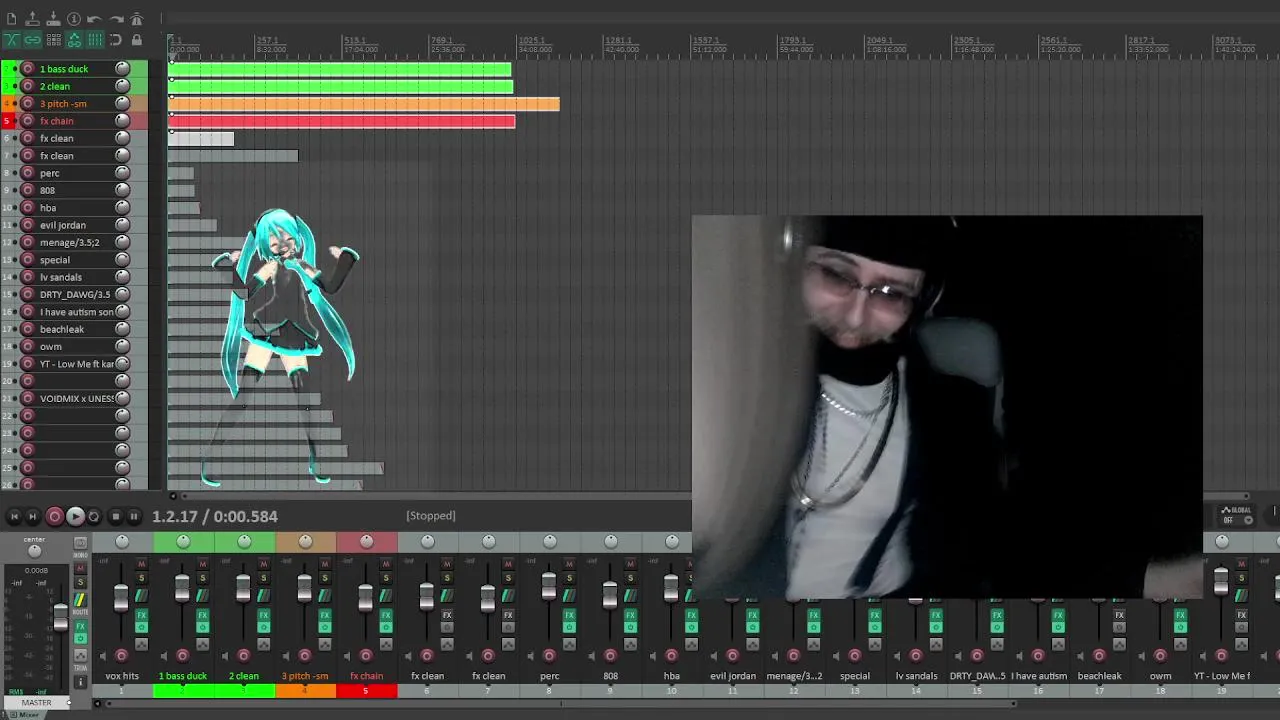1280x720 pixels.
Task: Jump to project start in the transport
Action: [14, 516]
